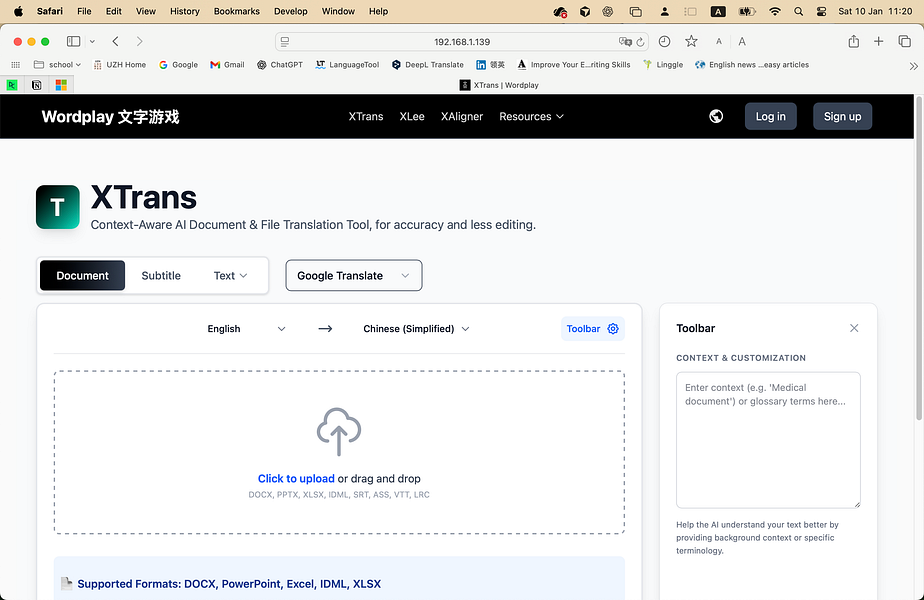Open the Linggle bookmark
The width and height of the screenshot is (924, 600).
[663, 65]
